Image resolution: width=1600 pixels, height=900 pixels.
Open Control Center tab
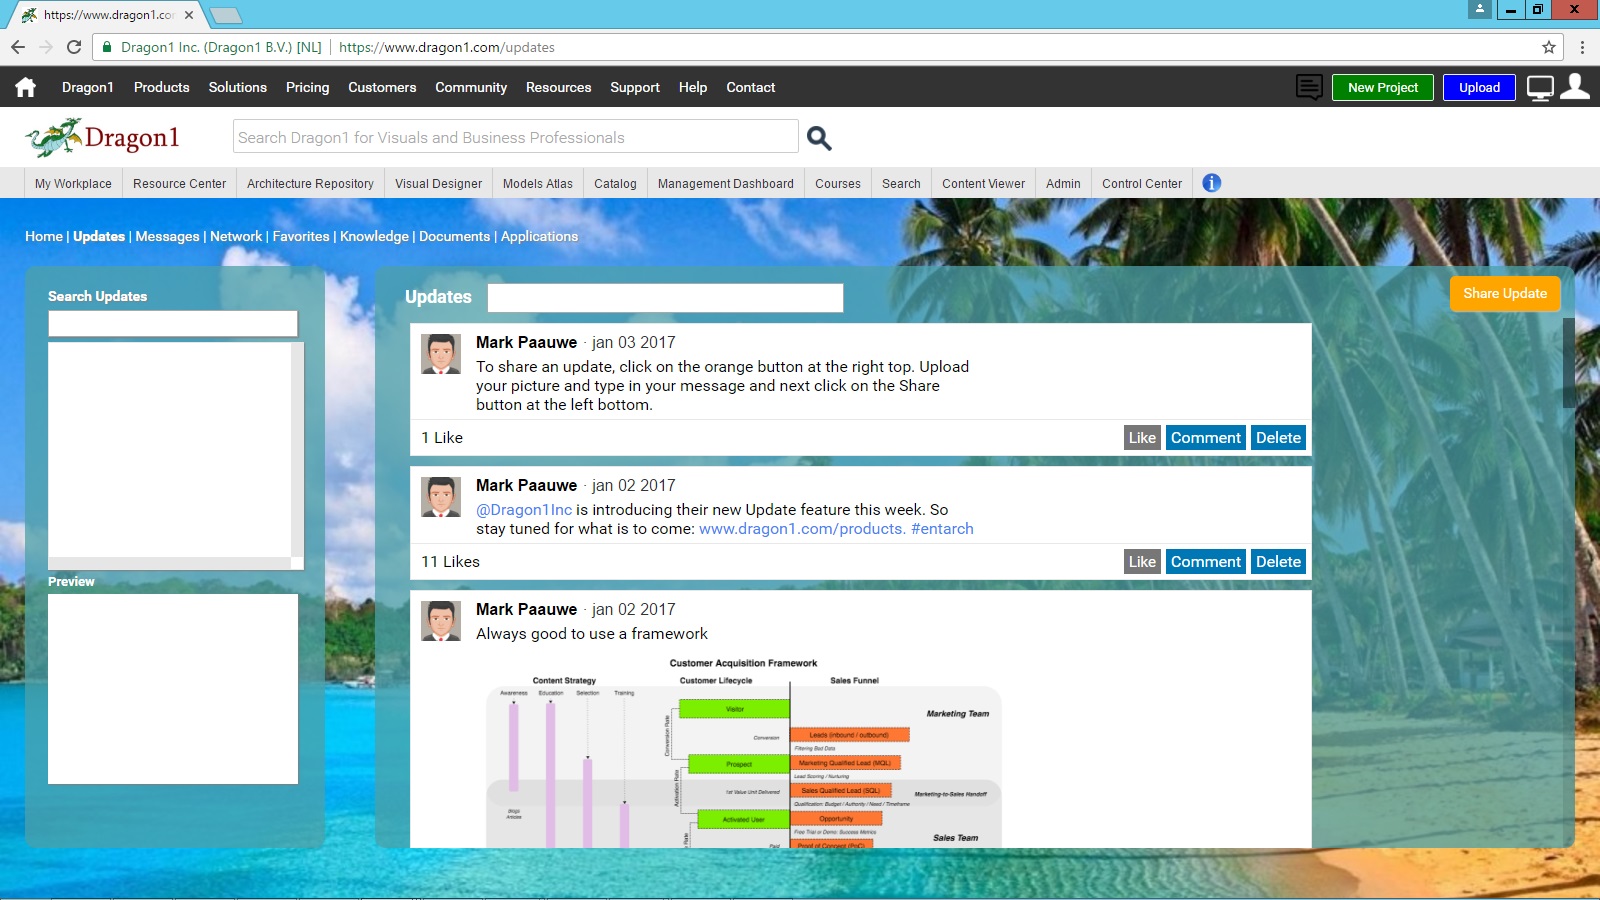click(x=1142, y=183)
